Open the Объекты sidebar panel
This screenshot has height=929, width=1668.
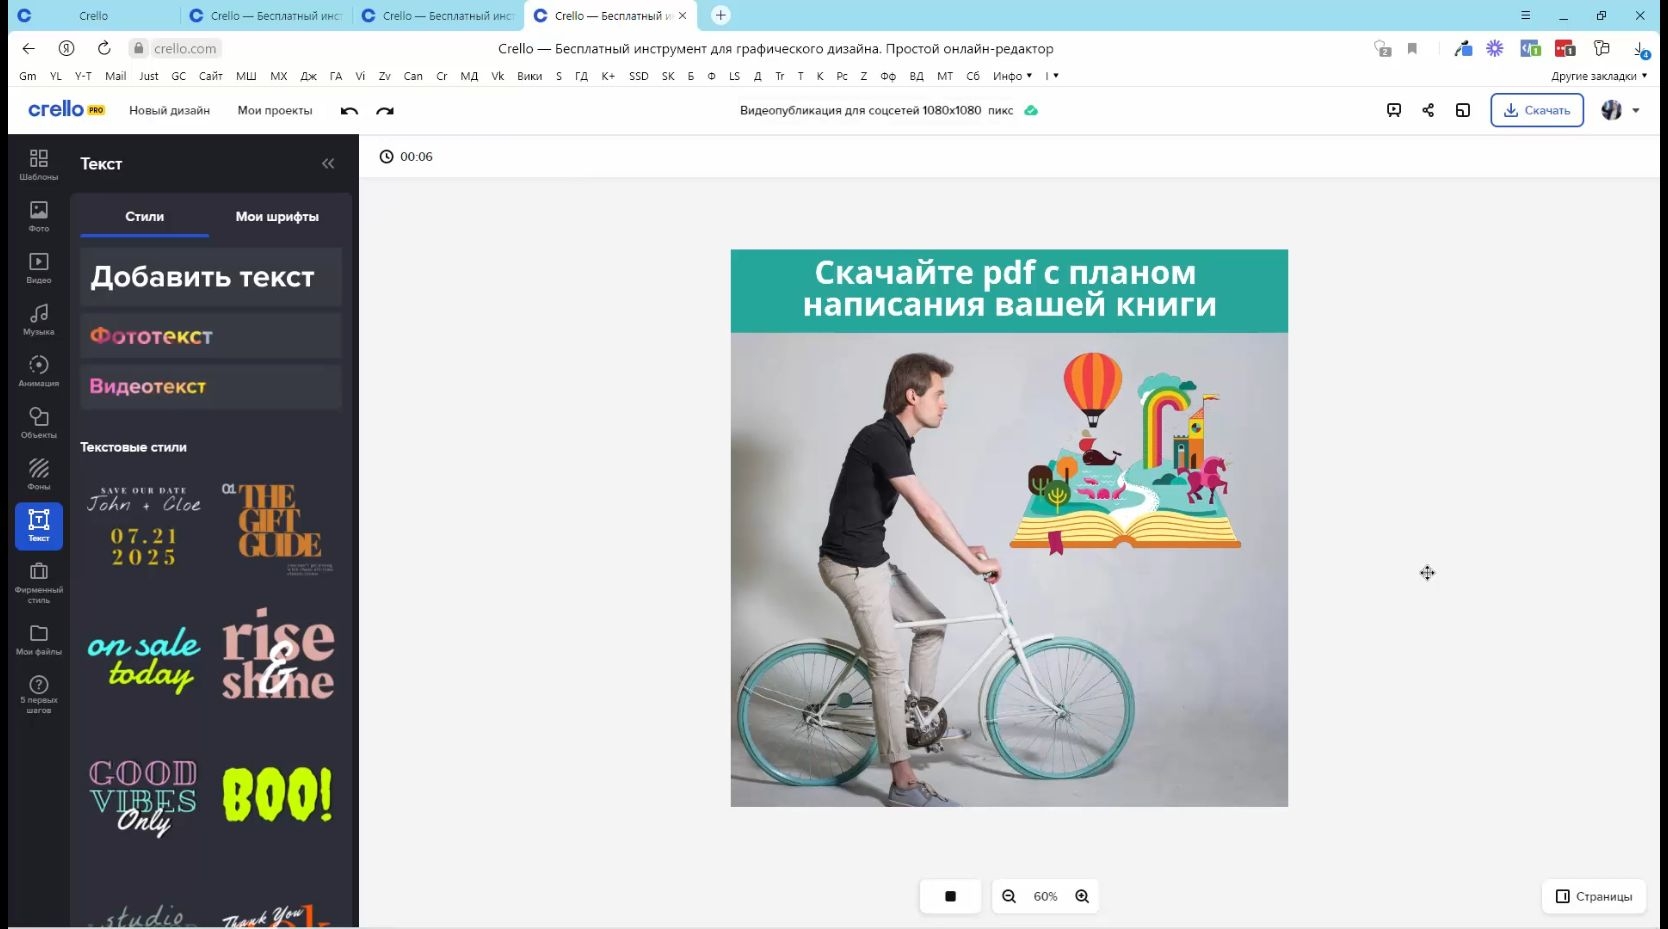tap(38, 422)
